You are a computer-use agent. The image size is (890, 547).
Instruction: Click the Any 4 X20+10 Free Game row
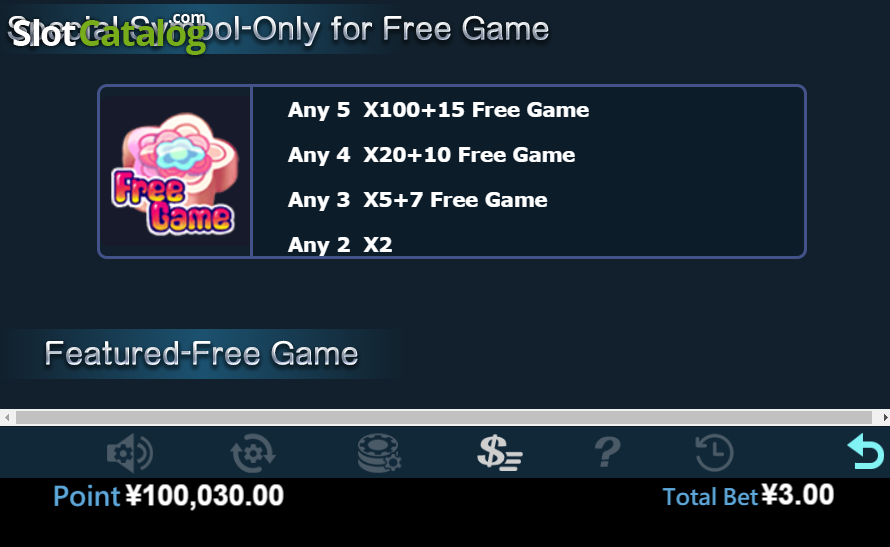coord(431,154)
